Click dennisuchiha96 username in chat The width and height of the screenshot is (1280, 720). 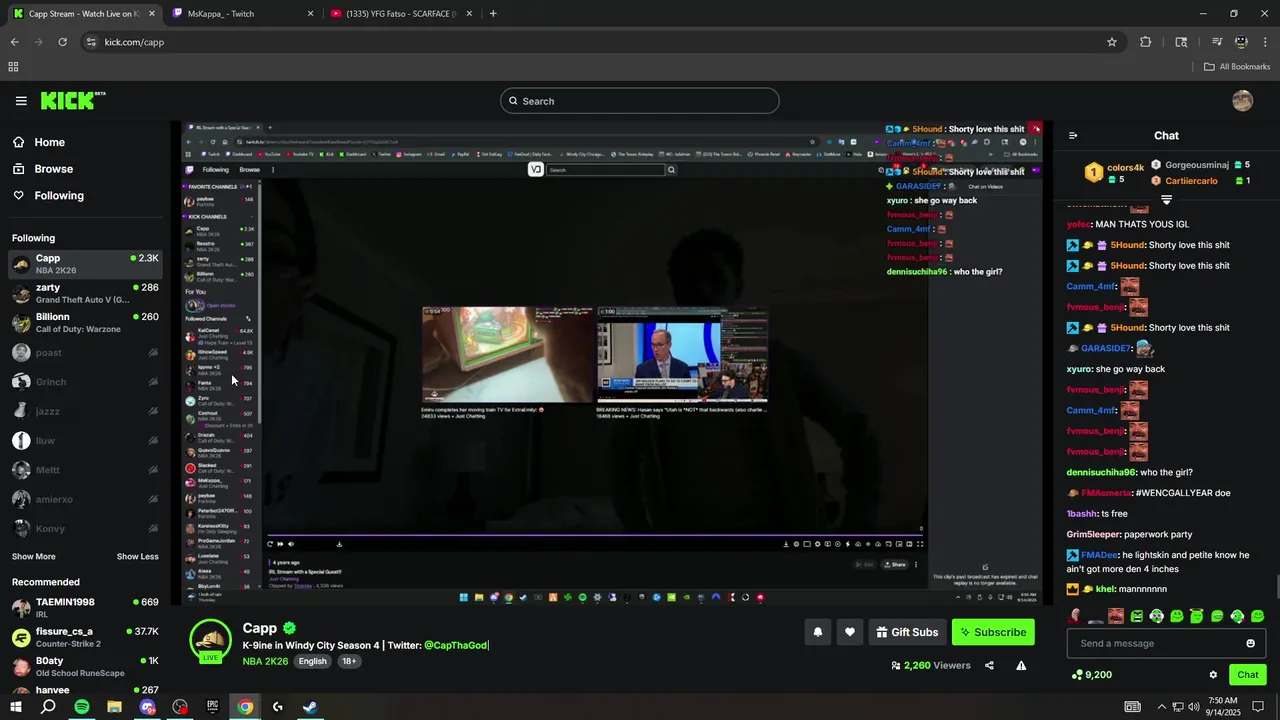tap(1101, 472)
